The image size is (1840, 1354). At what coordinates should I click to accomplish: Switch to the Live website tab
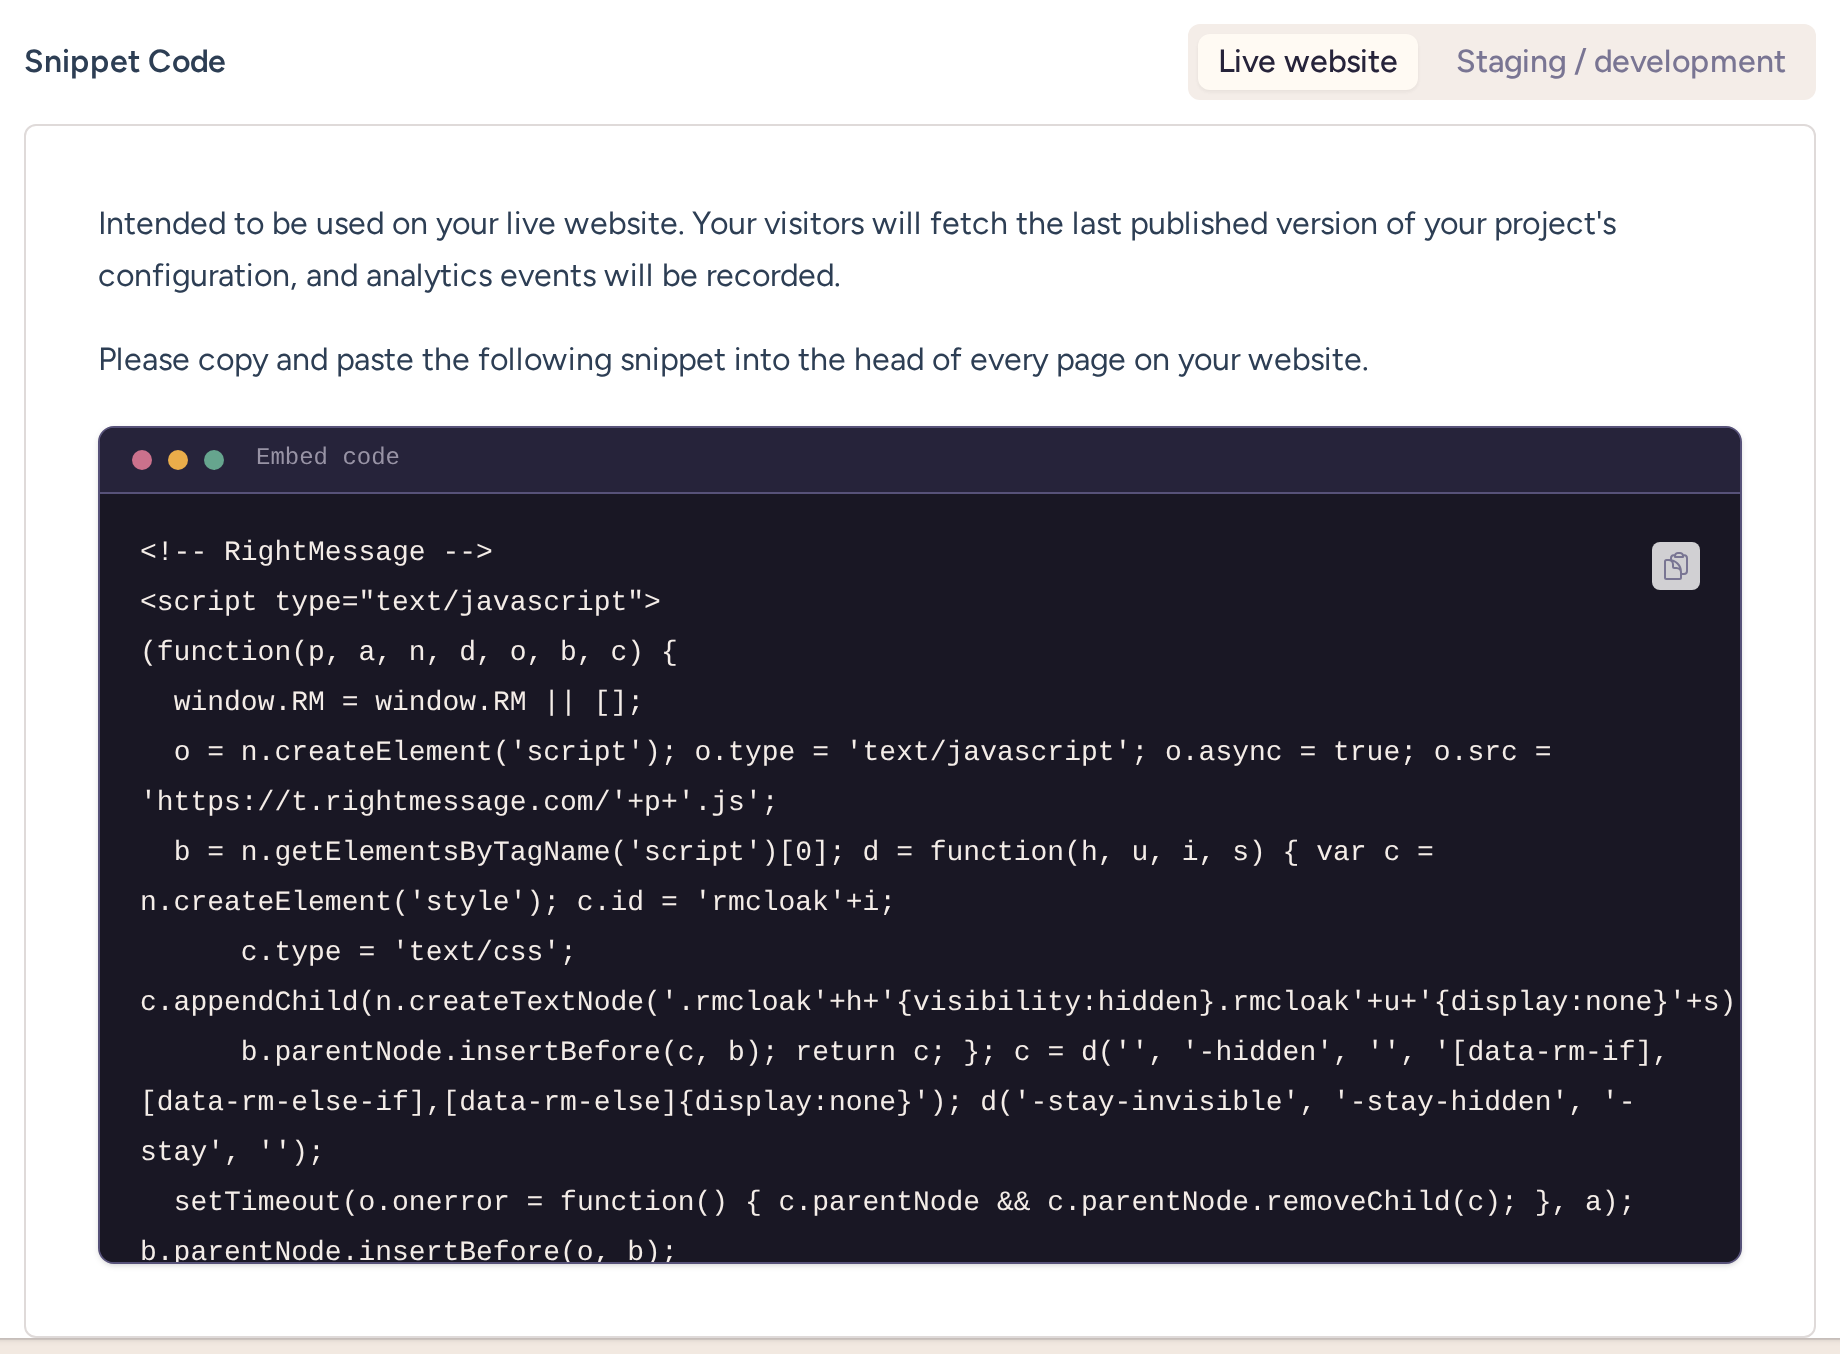pos(1307,62)
